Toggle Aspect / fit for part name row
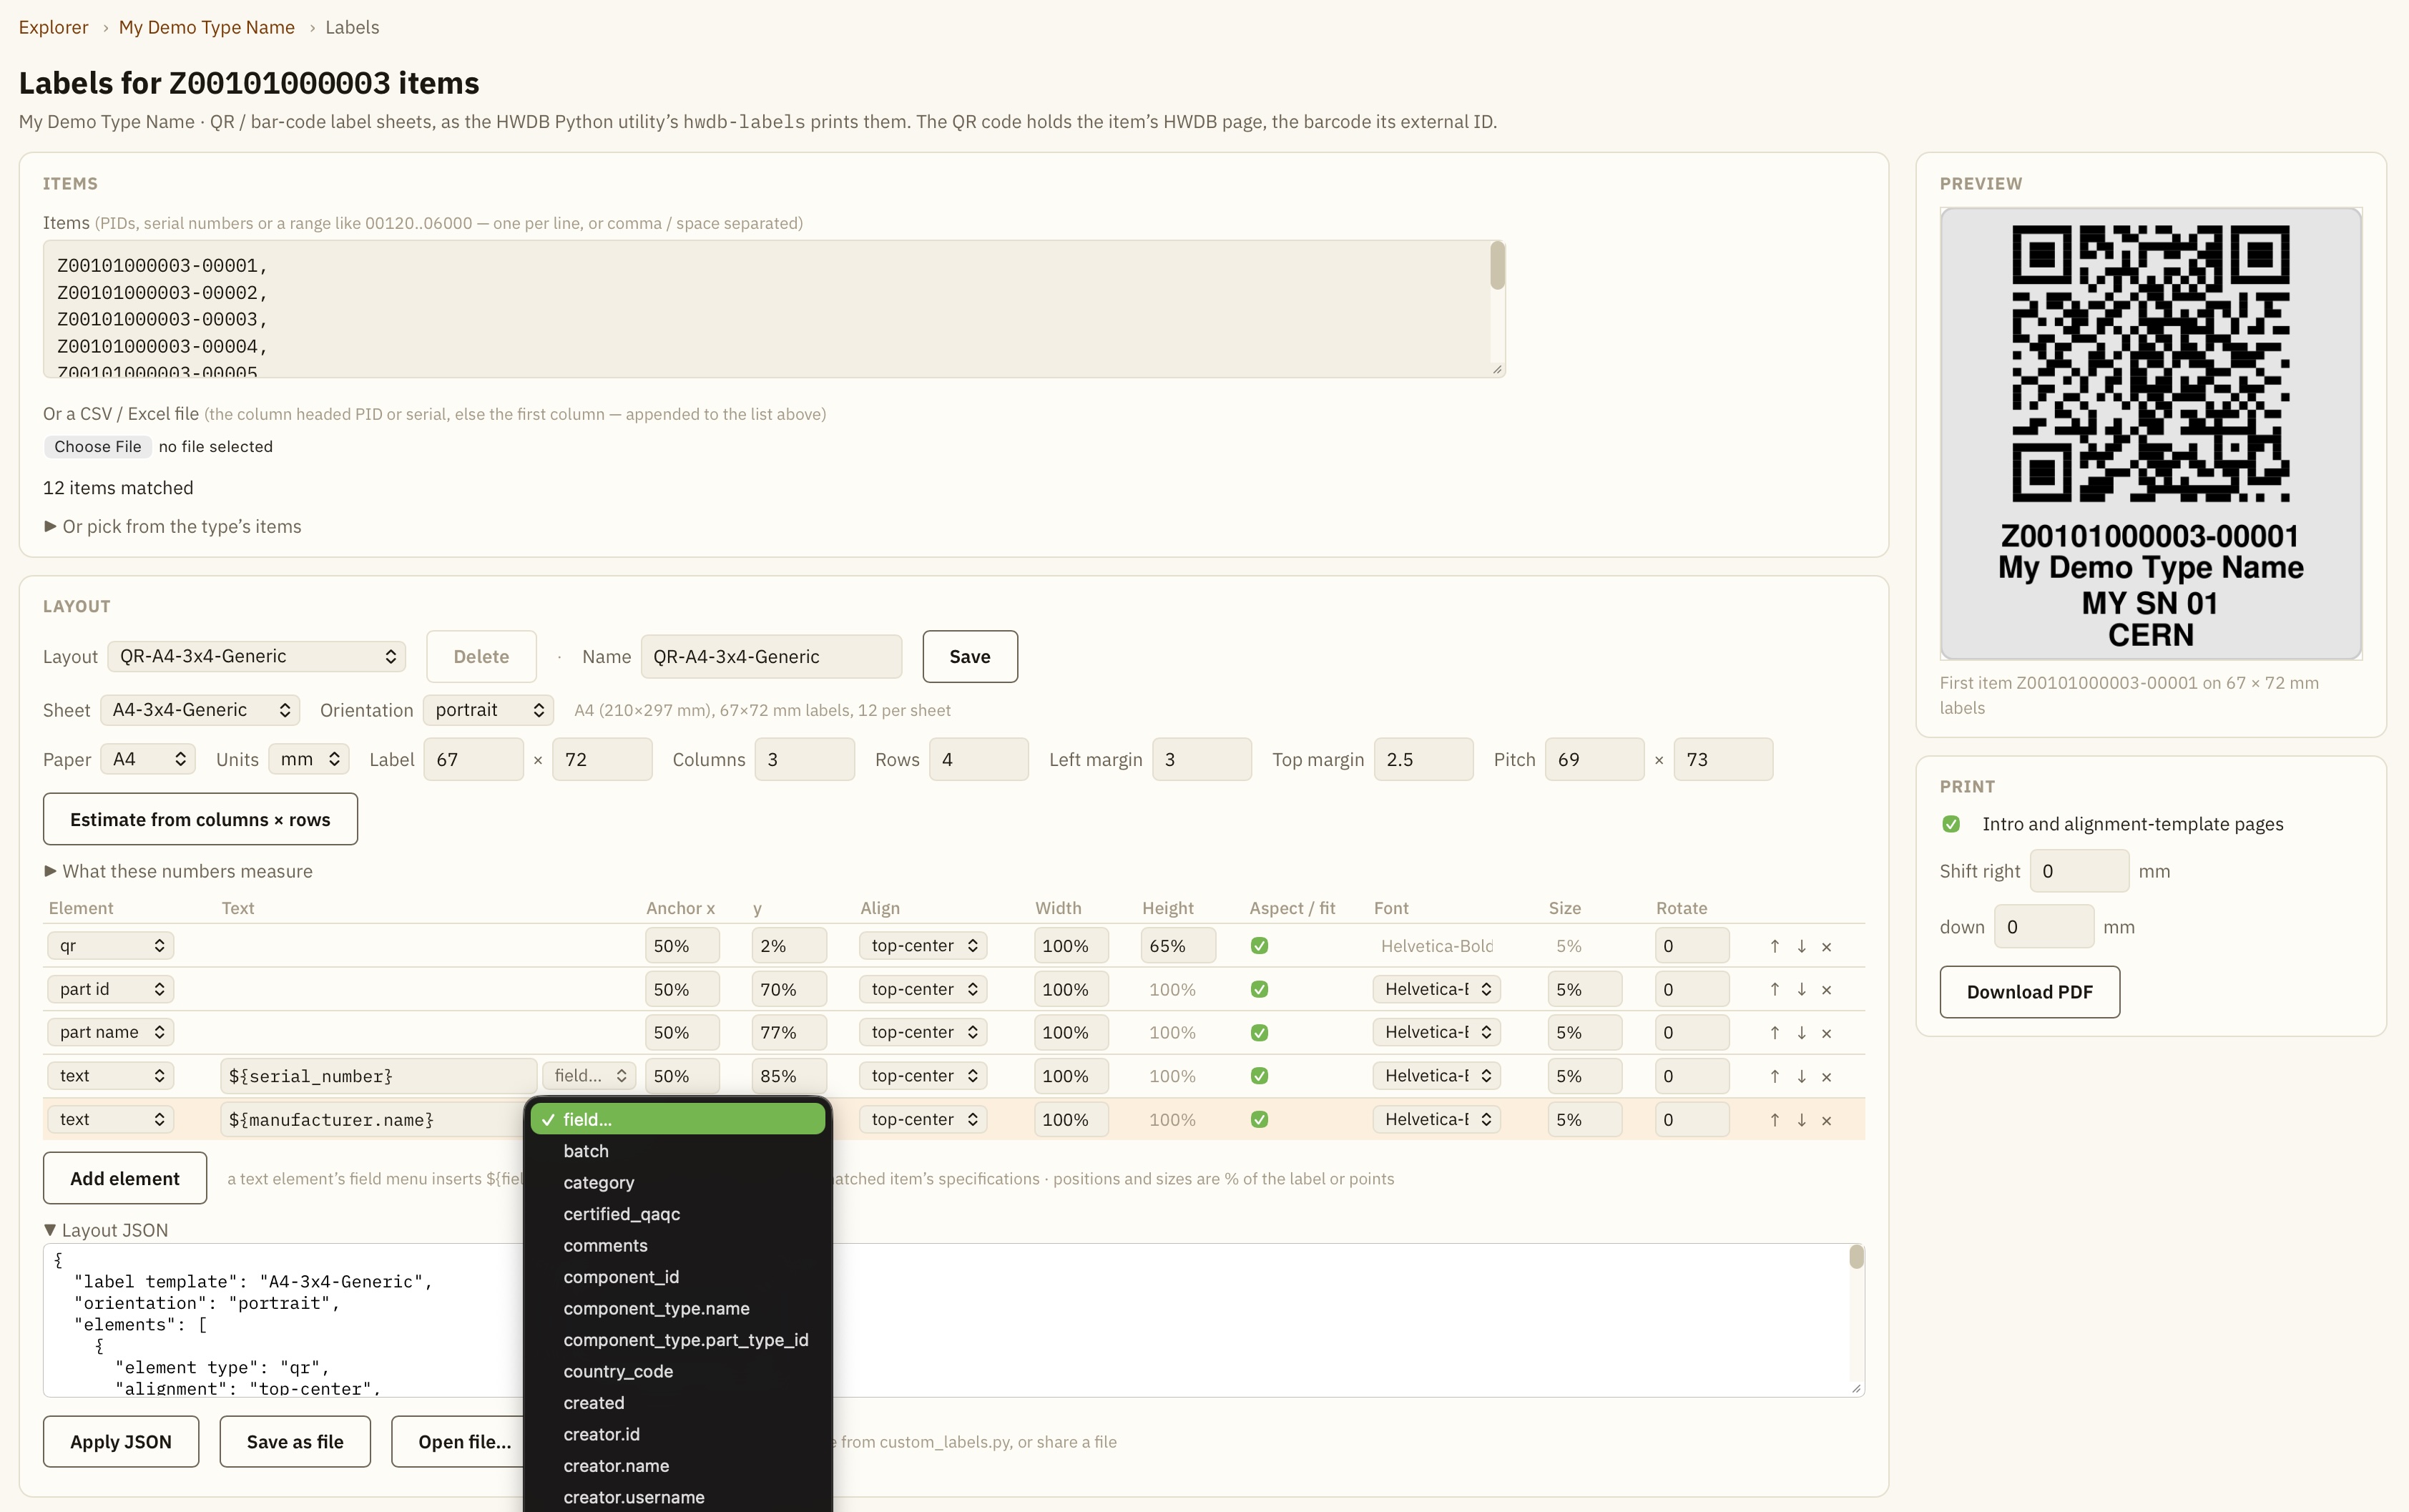 1259,1033
